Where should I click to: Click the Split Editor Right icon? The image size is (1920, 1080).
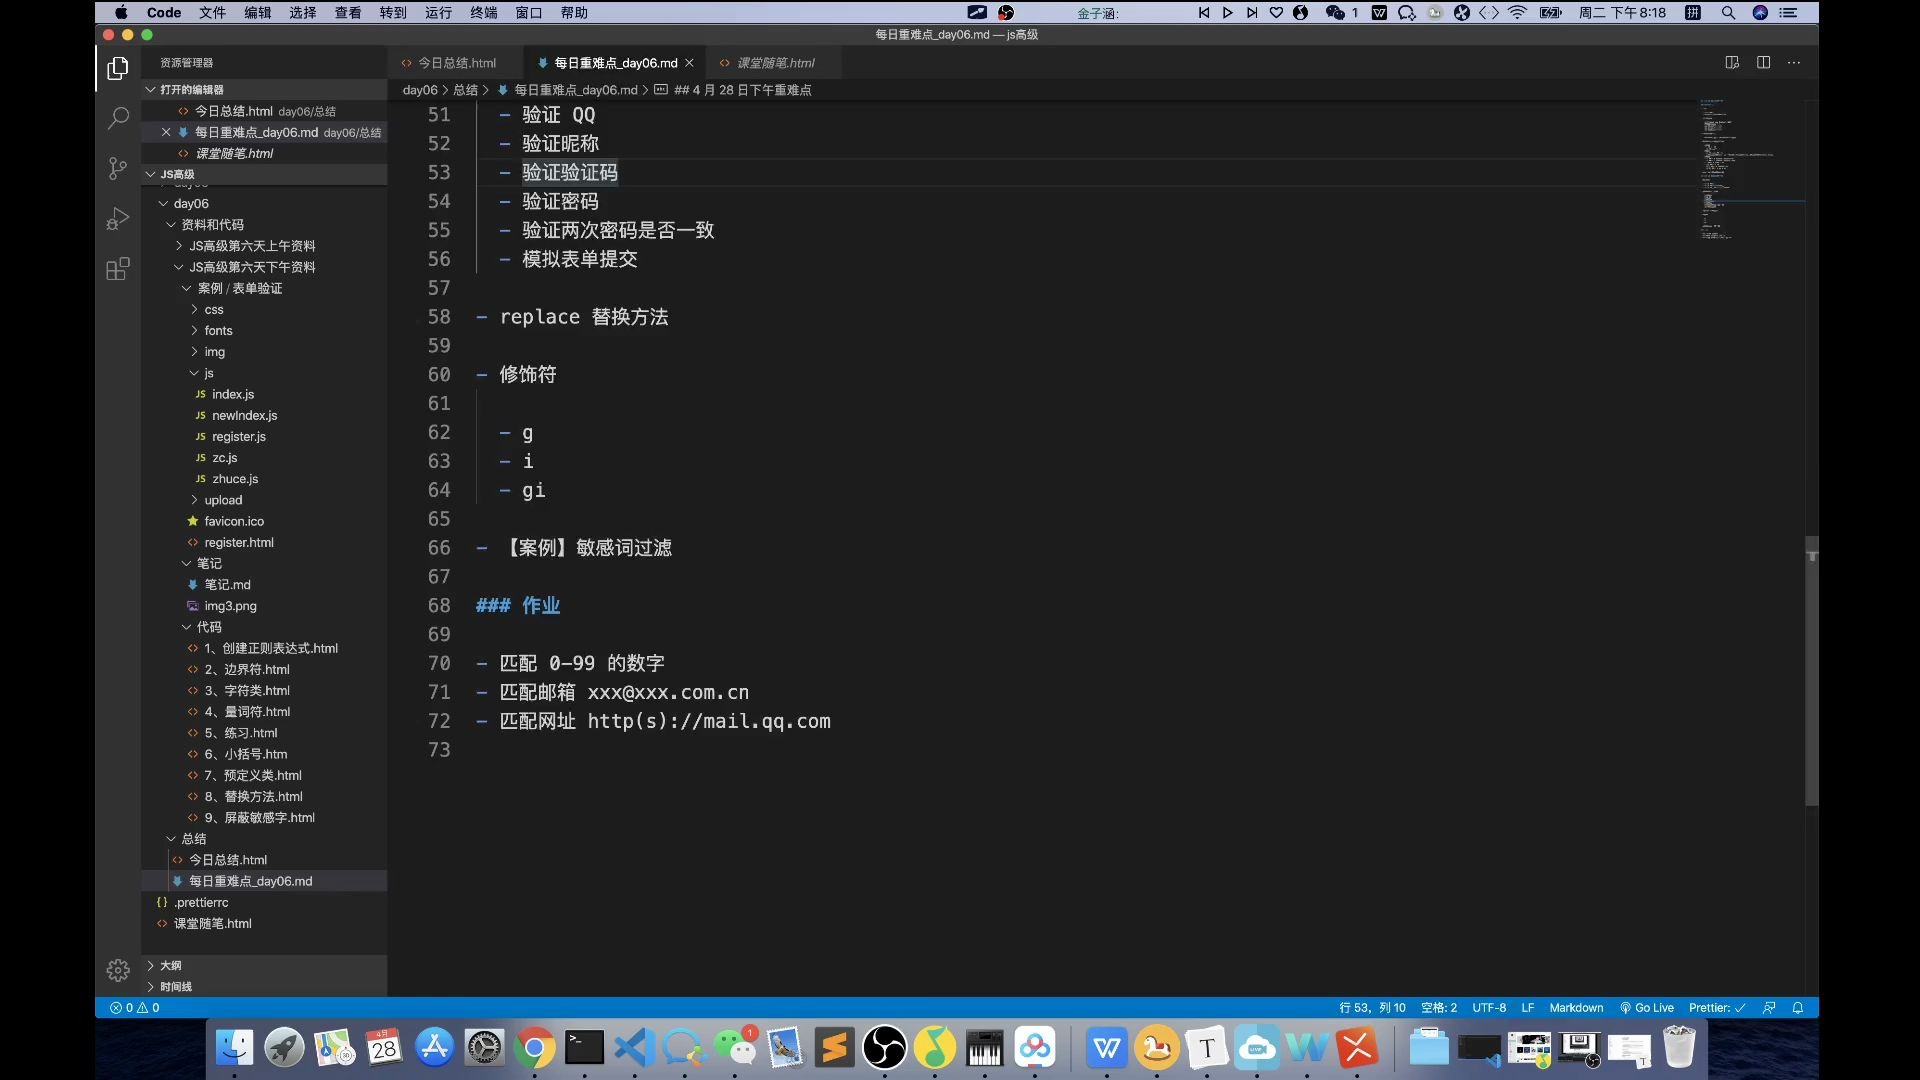1763,62
